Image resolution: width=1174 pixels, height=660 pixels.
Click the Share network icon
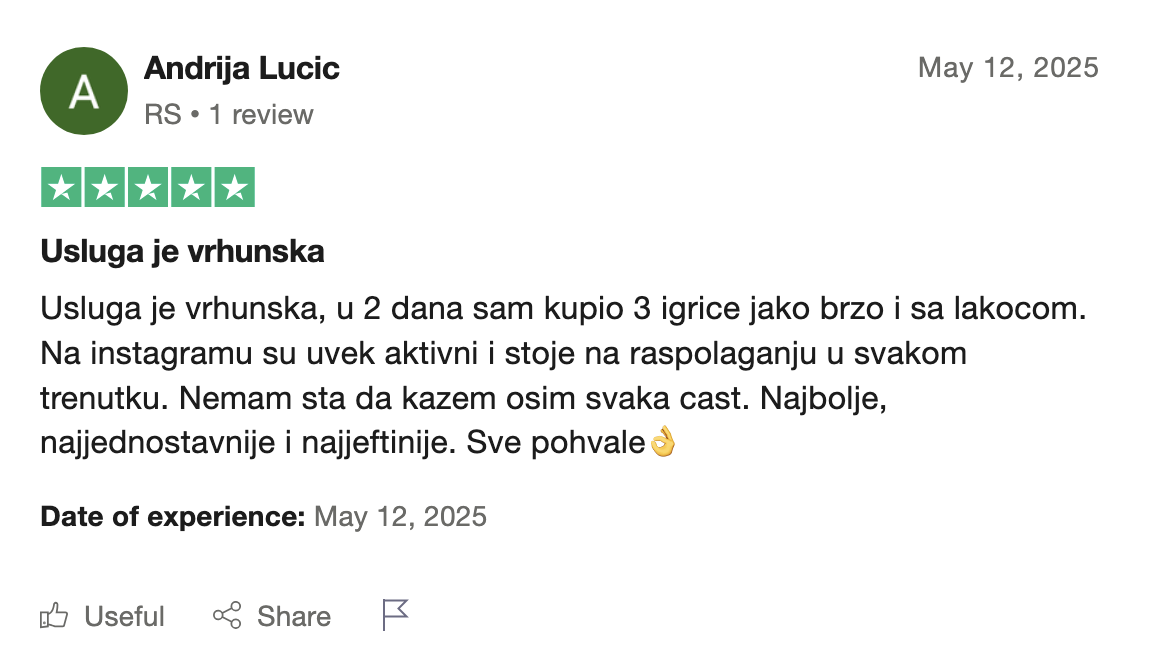[228, 616]
